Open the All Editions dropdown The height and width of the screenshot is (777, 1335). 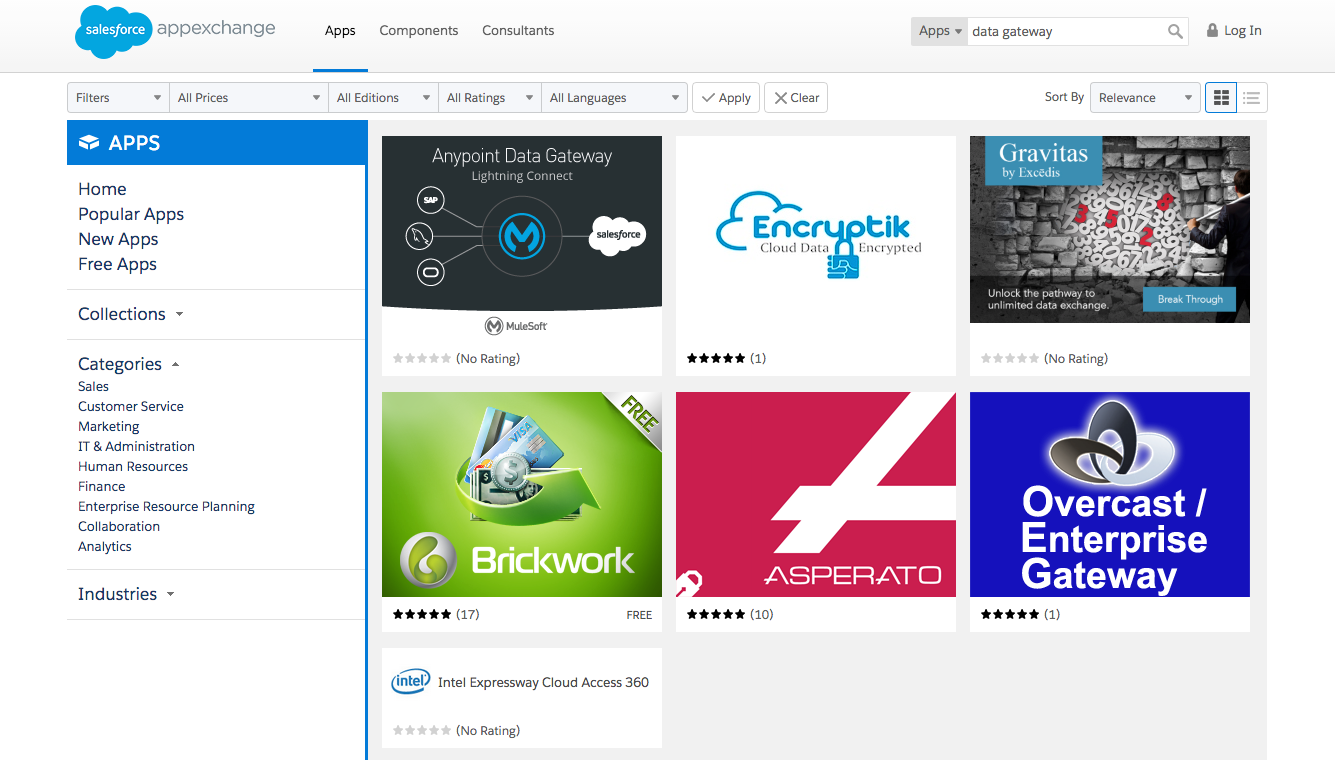[384, 97]
